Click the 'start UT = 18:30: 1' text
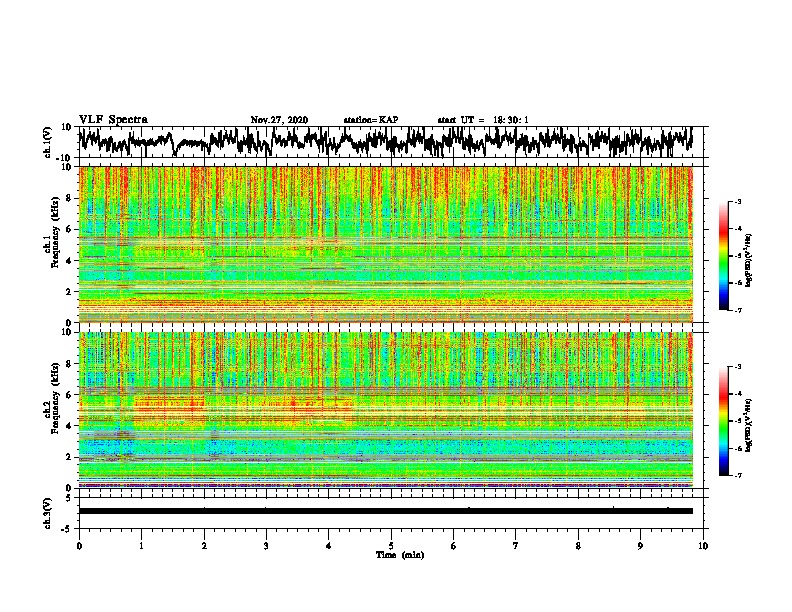 pos(483,120)
